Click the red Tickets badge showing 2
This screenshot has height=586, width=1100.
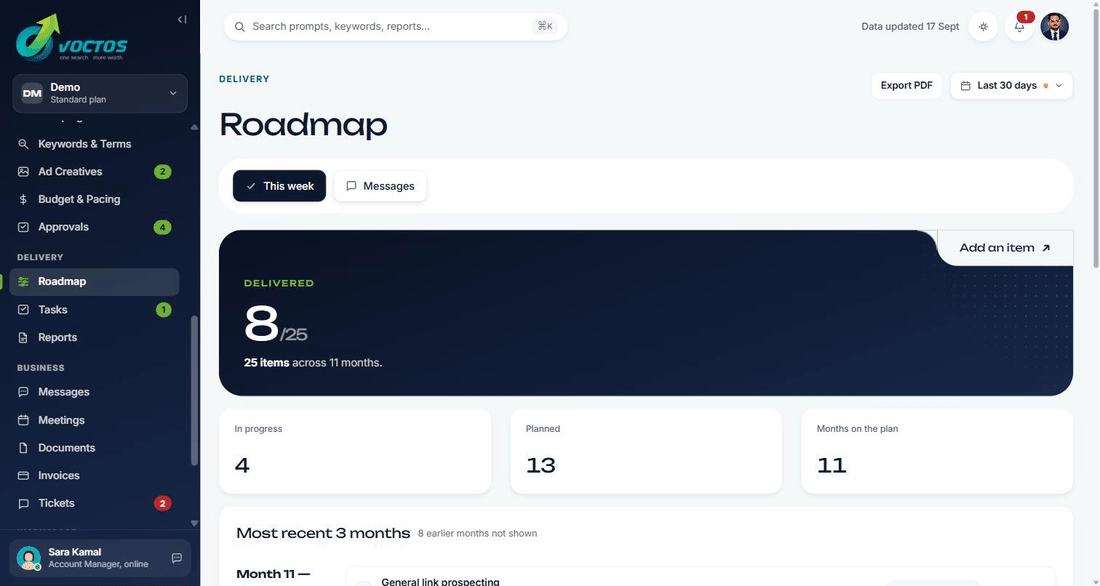click(163, 503)
